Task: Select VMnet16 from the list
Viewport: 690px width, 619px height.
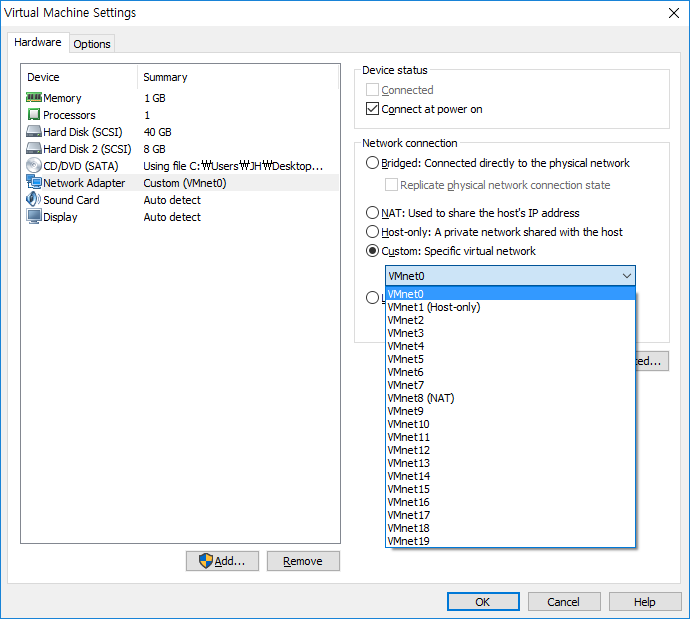Action: (510, 502)
